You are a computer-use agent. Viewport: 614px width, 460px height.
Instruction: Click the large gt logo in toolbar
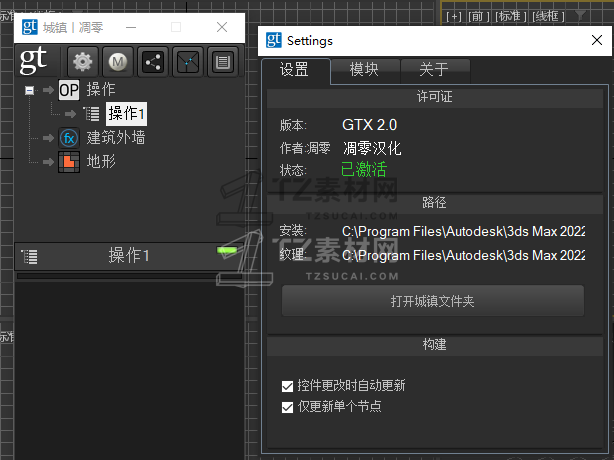pyautogui.click(x=34, y=60)
